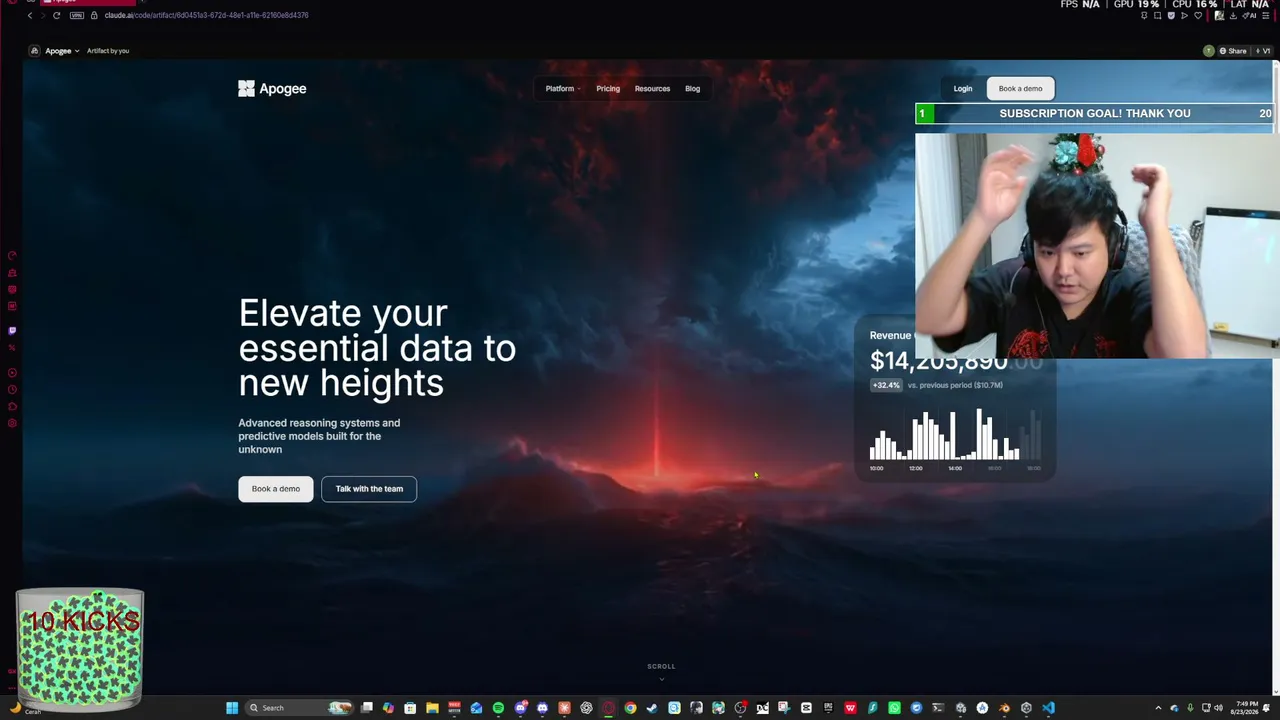The image size is (1280, 720).
Task: Focus the claude.ai address bar
Action: click(x=206, y=15)
